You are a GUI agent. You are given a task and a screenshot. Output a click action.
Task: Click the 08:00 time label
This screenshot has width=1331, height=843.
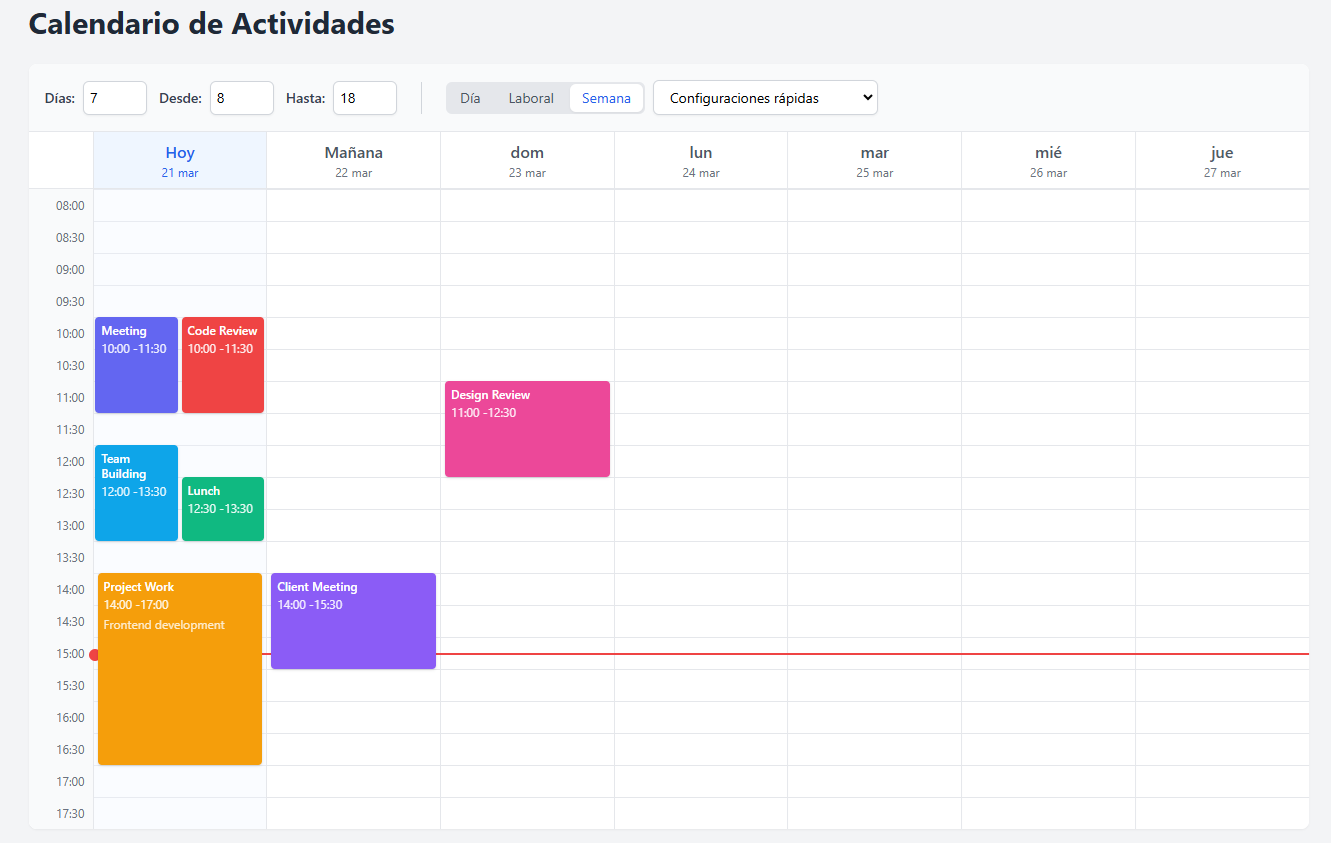(x=70, y=206)
